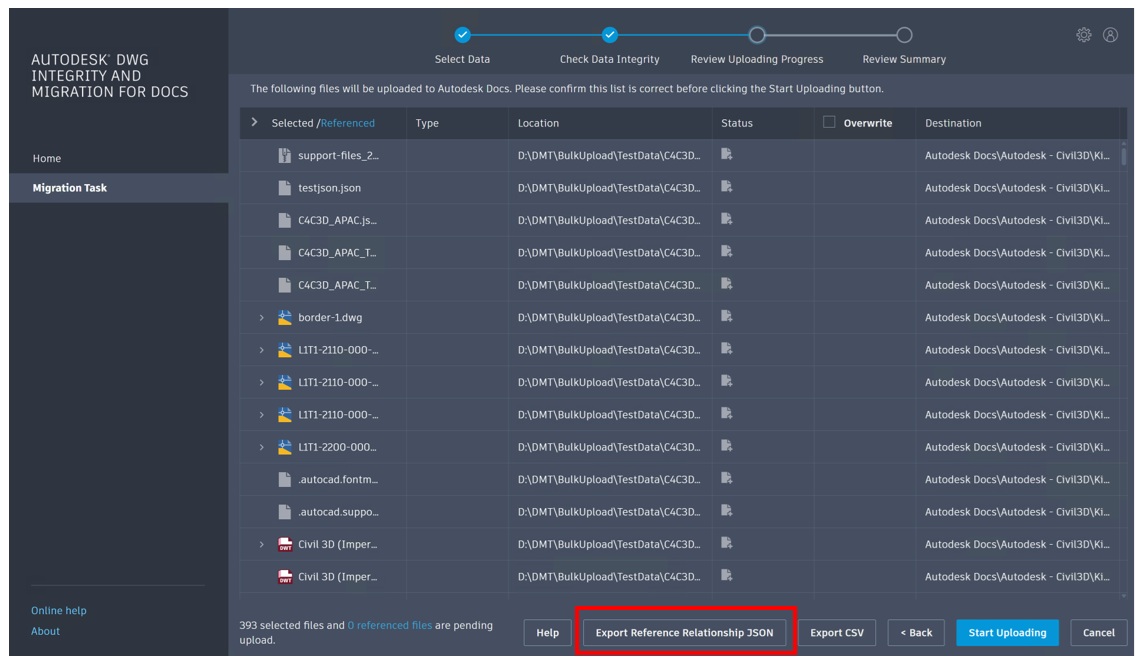Expand all rows using header chevron
Viewport: 1143px width, 658px height.
pyautogui.click(x=254, y=122)
